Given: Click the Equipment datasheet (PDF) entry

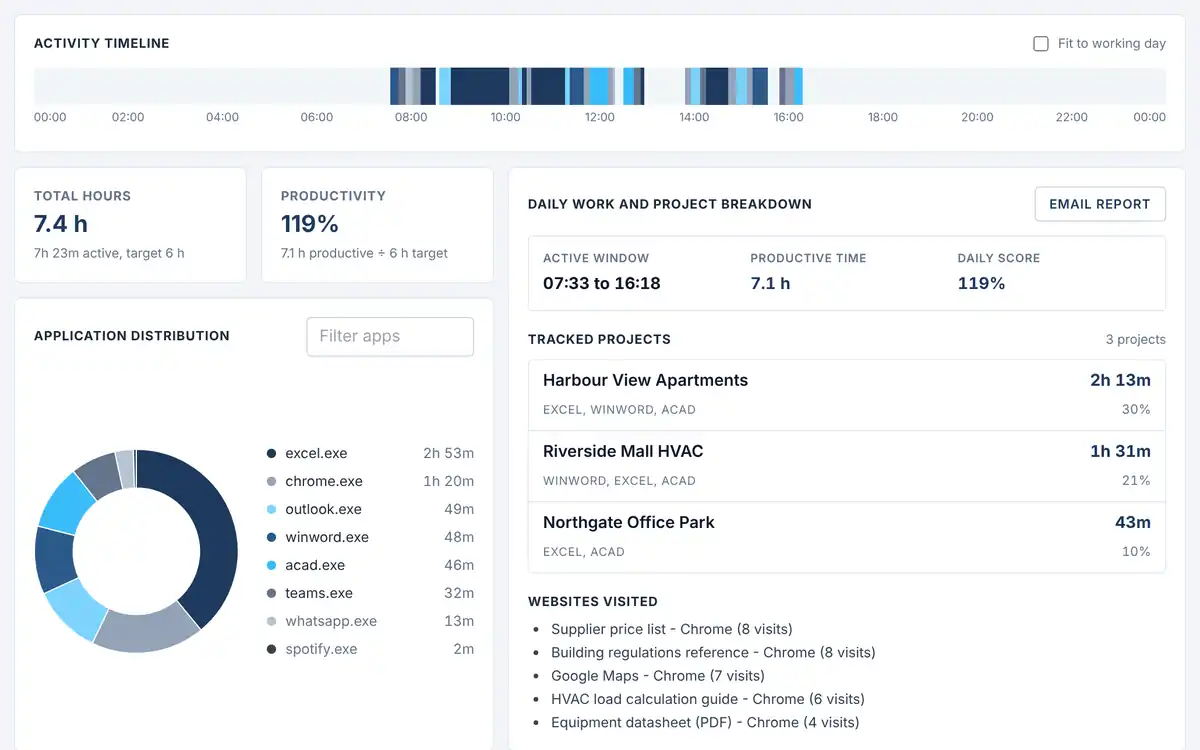Looking at the screenshot, I should click(705, 722).
